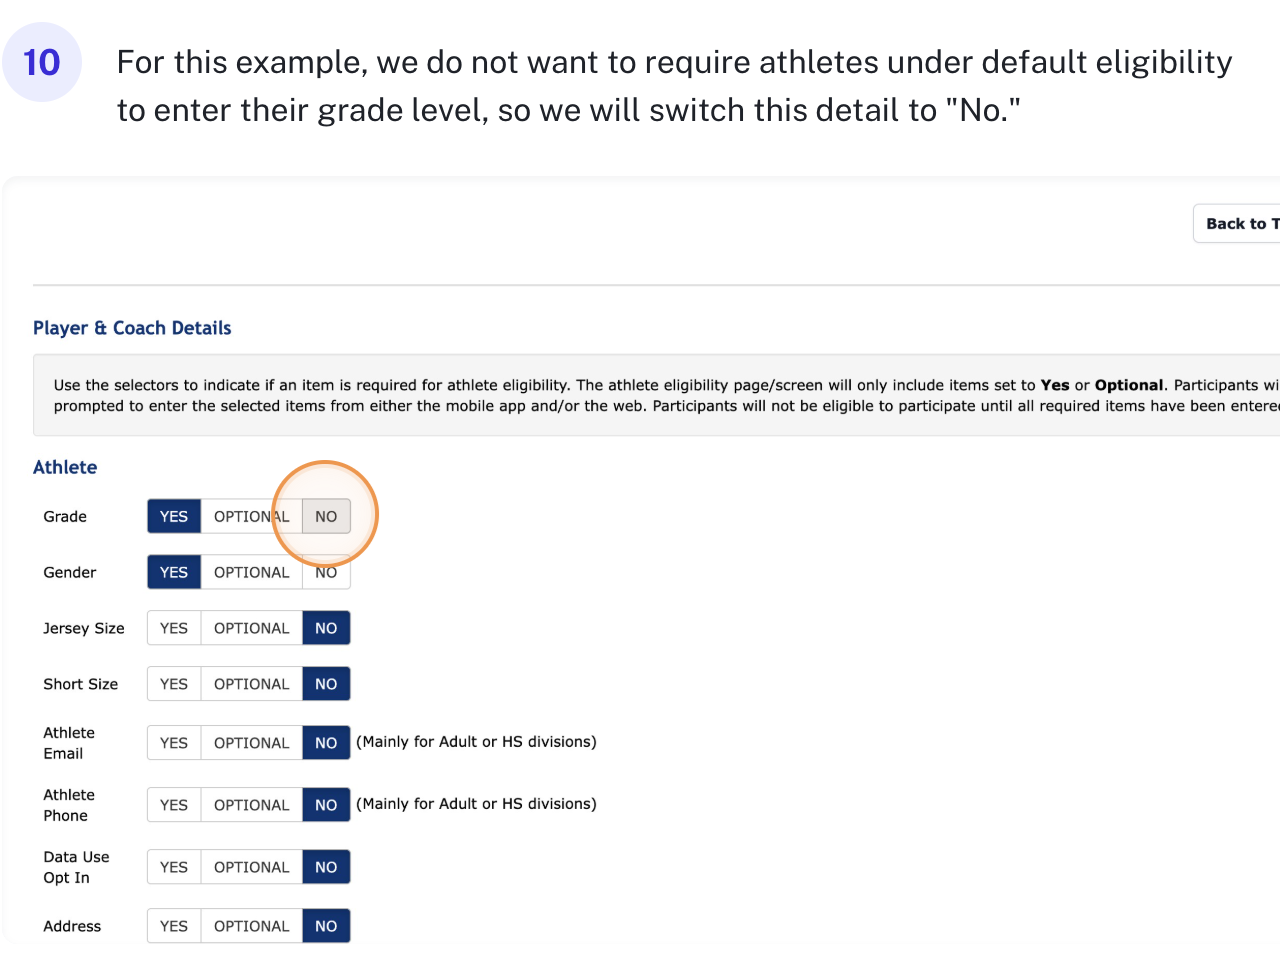The image size is (1280, 960).
Task: Set Data Use Opt In to Optional
Action: [251, 867]
